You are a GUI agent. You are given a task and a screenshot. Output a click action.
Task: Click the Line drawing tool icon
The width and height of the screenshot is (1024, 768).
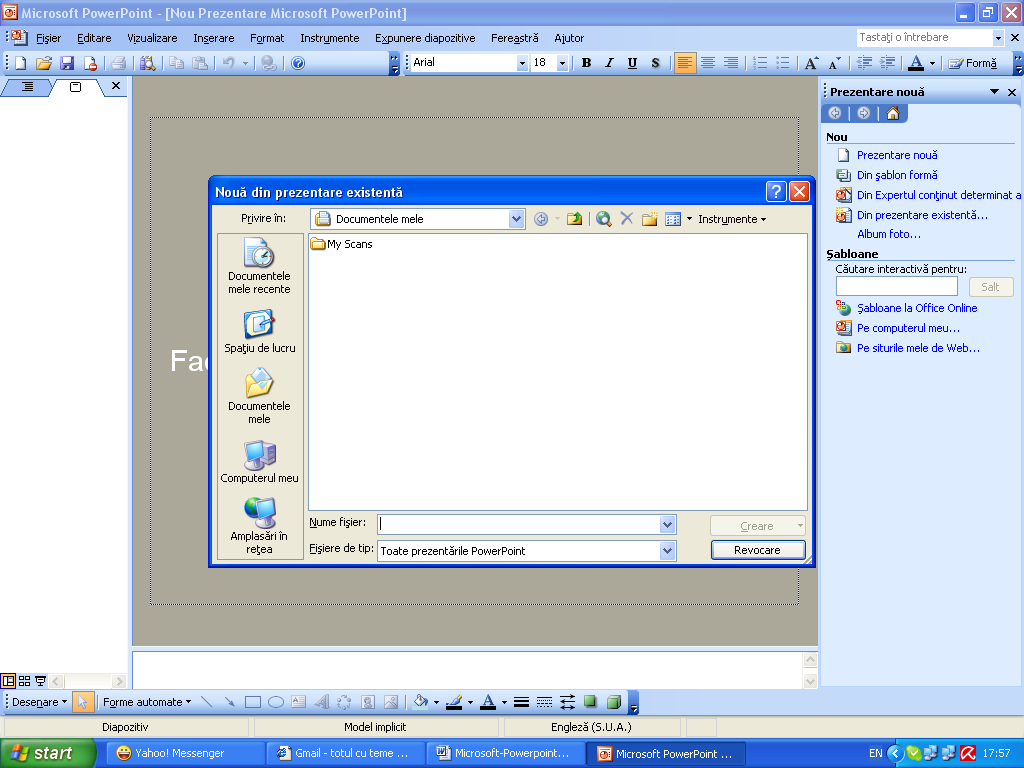click(206, 702)
